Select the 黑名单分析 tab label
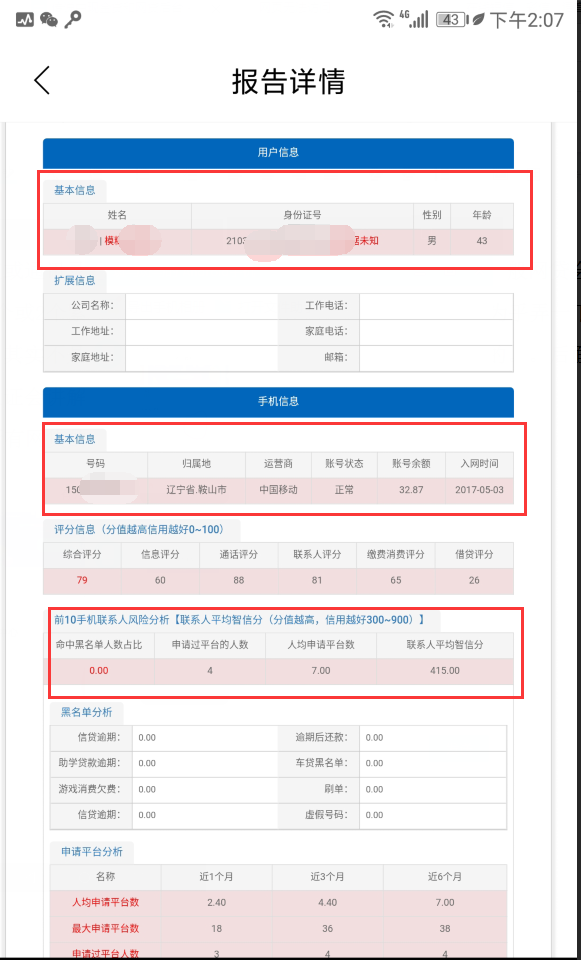This screenshot has width=581, height=960. click(x=86, y=712)
